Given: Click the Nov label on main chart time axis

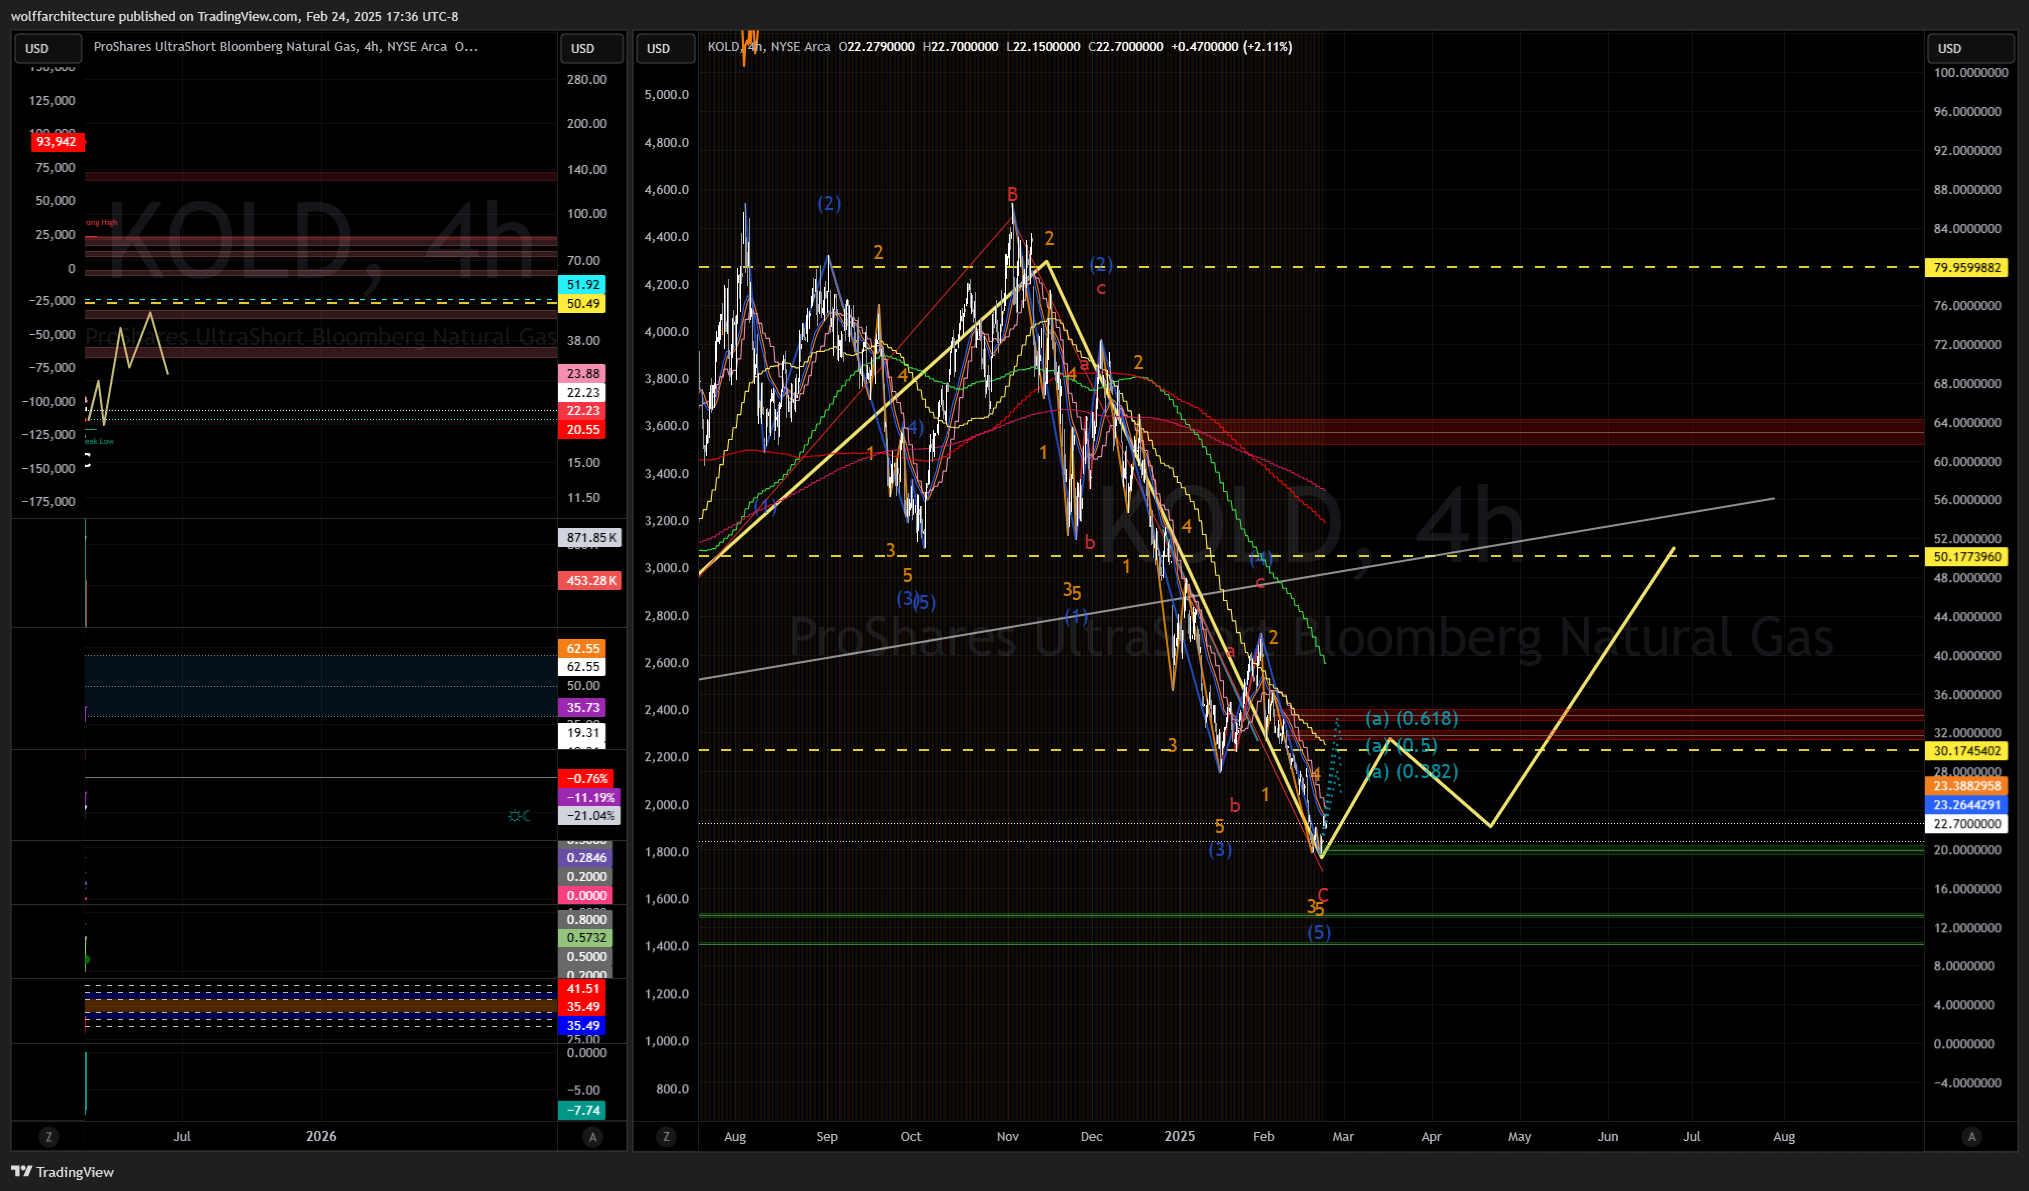Looking at the screenshot, I should 1008,1137.
